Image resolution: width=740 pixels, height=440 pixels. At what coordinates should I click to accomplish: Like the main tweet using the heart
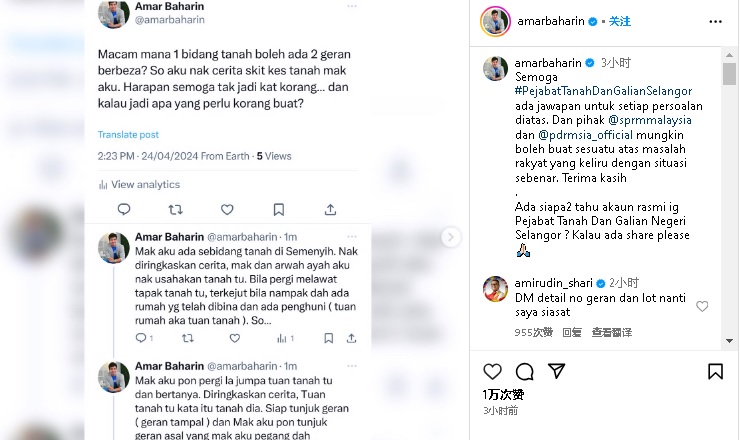pos(227,209)
